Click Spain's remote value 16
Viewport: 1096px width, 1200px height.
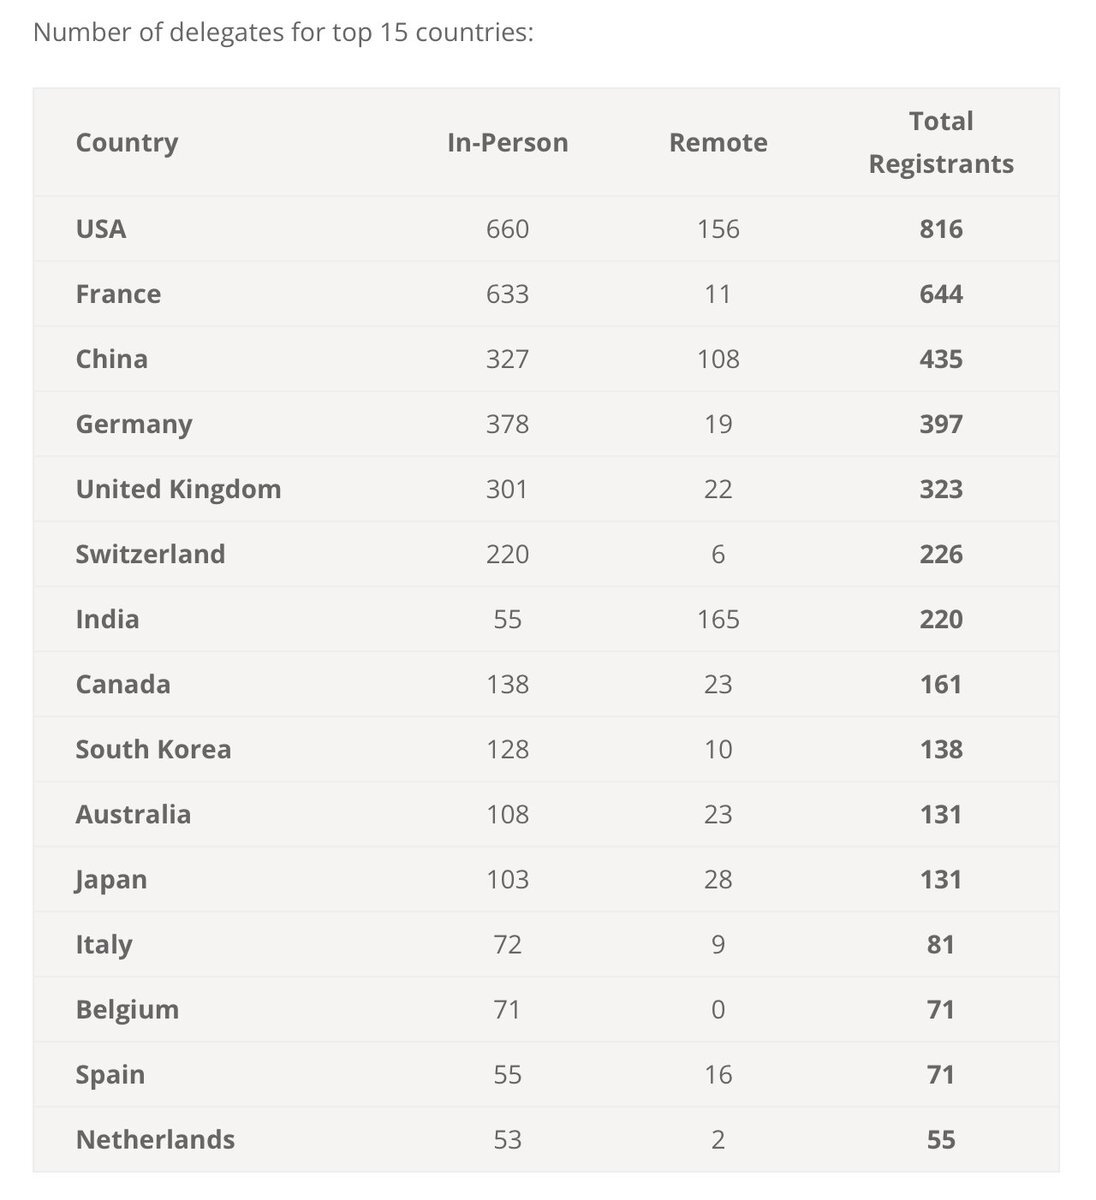point(718,1074)
